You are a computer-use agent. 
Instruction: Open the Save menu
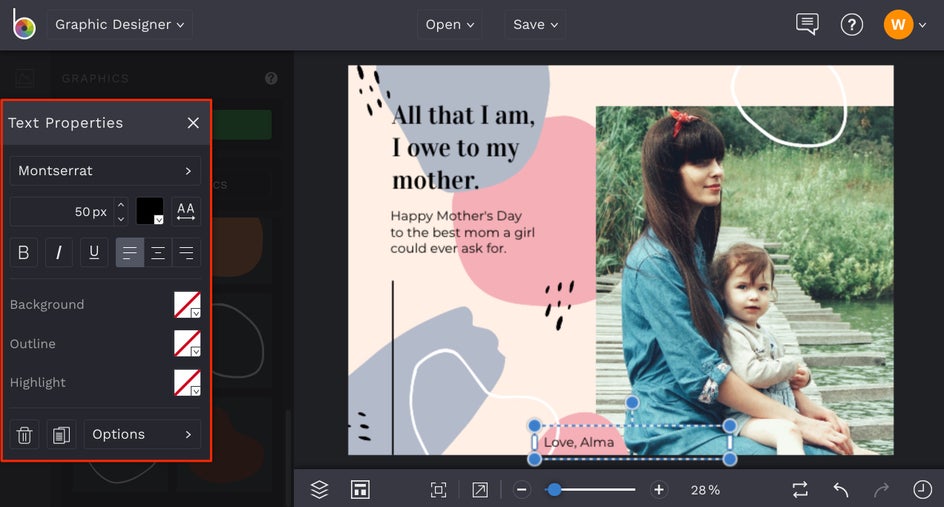click(x=535, y=25)
